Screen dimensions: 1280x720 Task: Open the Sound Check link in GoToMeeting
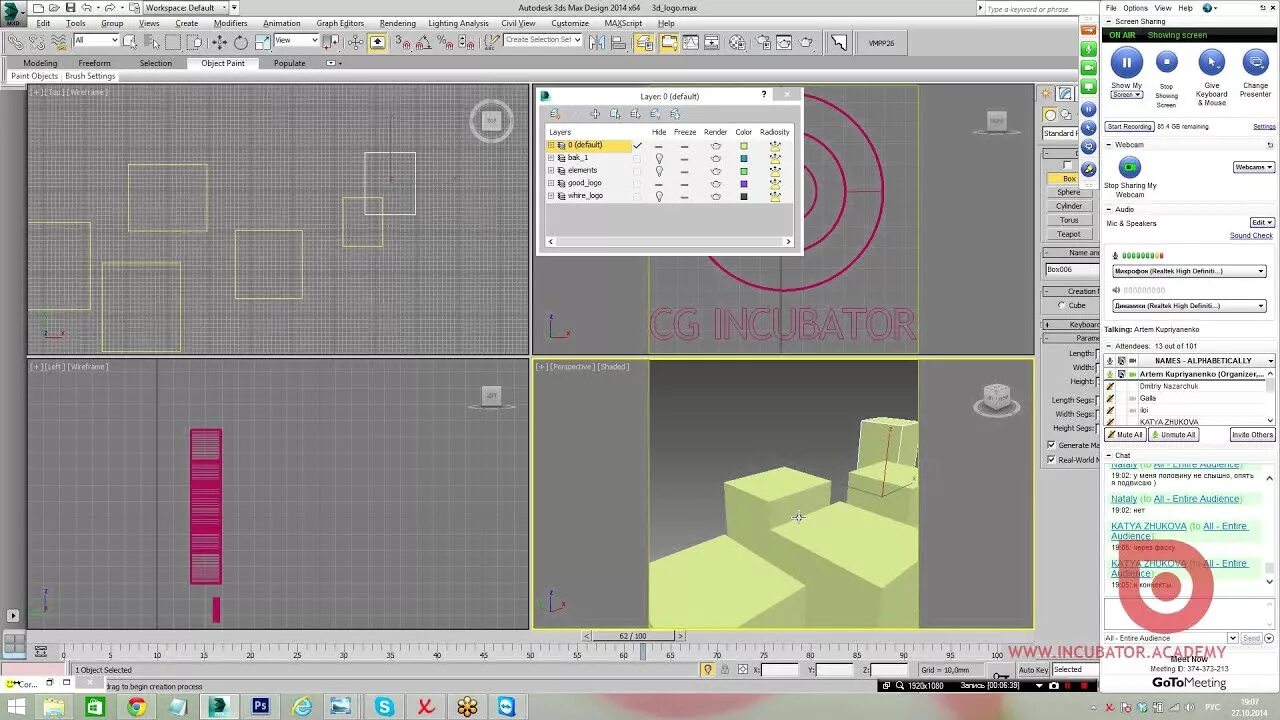tap(1252, 235)
